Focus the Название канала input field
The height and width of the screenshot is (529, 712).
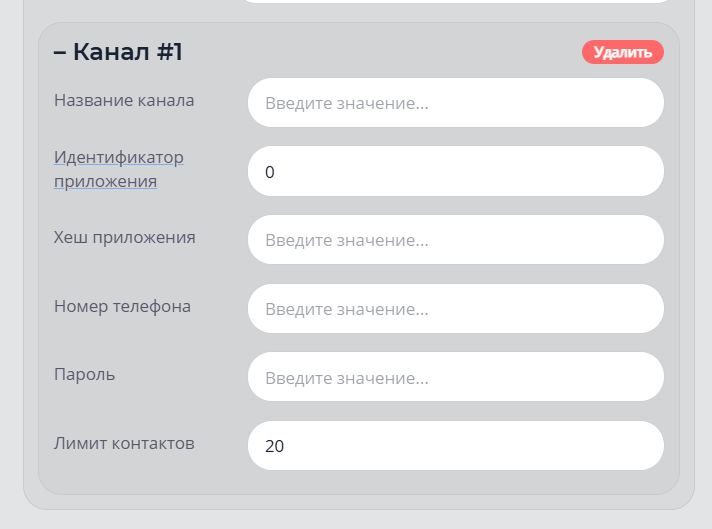point(455,103)
